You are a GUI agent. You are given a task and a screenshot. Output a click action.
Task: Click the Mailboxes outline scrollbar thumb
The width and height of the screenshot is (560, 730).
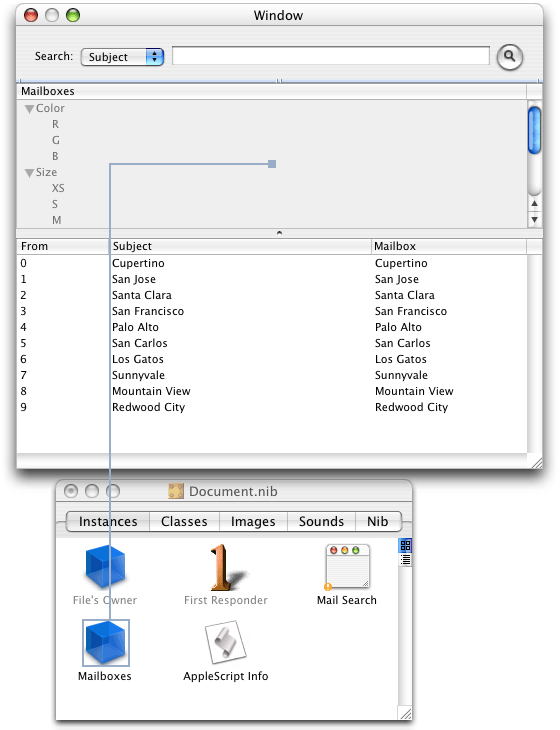(534, 130)
